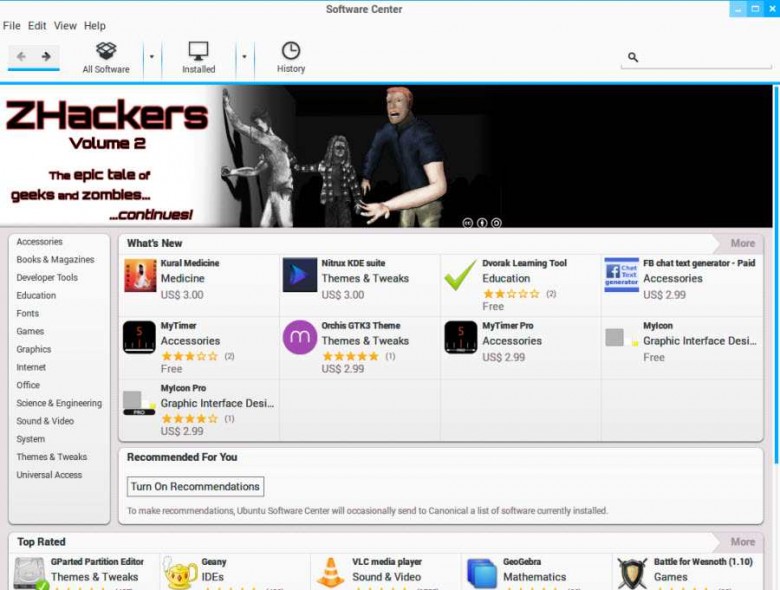Open the Graphics category
This screenshot has height=590, width=780.
pos(33,349)
